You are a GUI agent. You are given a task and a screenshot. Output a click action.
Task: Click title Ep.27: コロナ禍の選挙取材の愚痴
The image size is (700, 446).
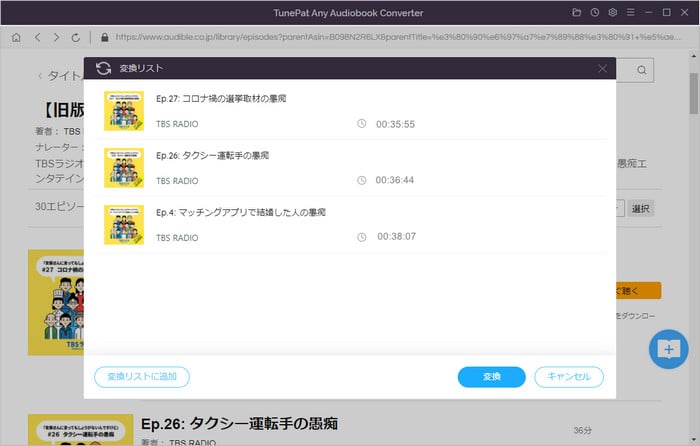[221, 99]
